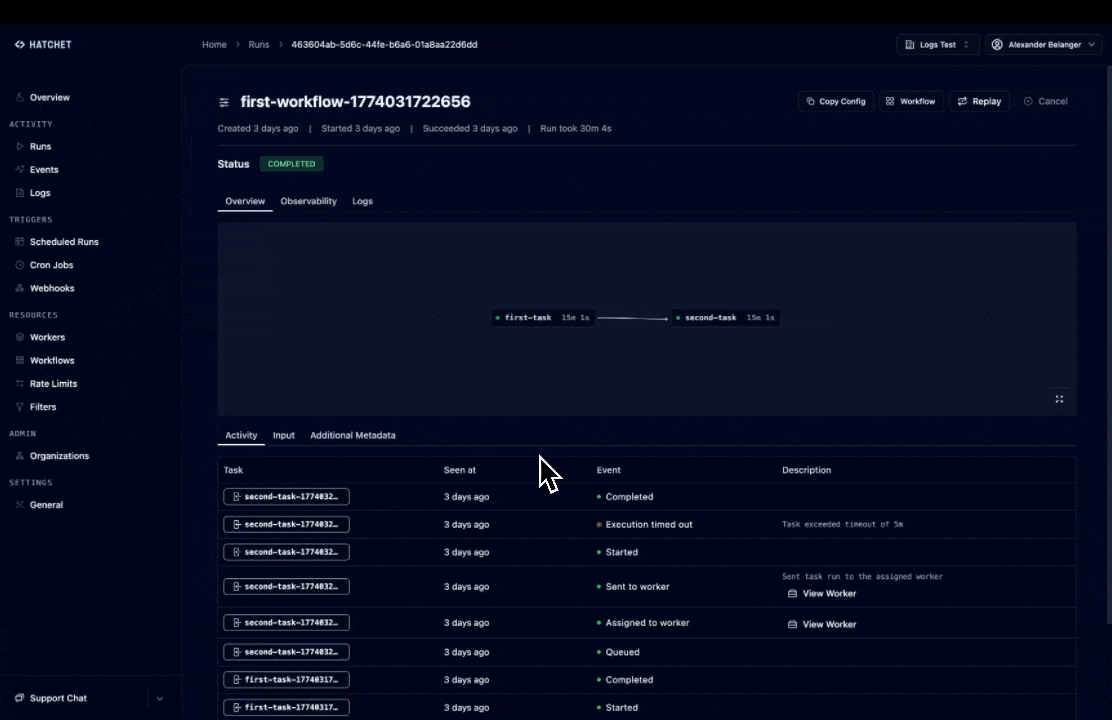Open Filters in the sidebar

(43, 407)
